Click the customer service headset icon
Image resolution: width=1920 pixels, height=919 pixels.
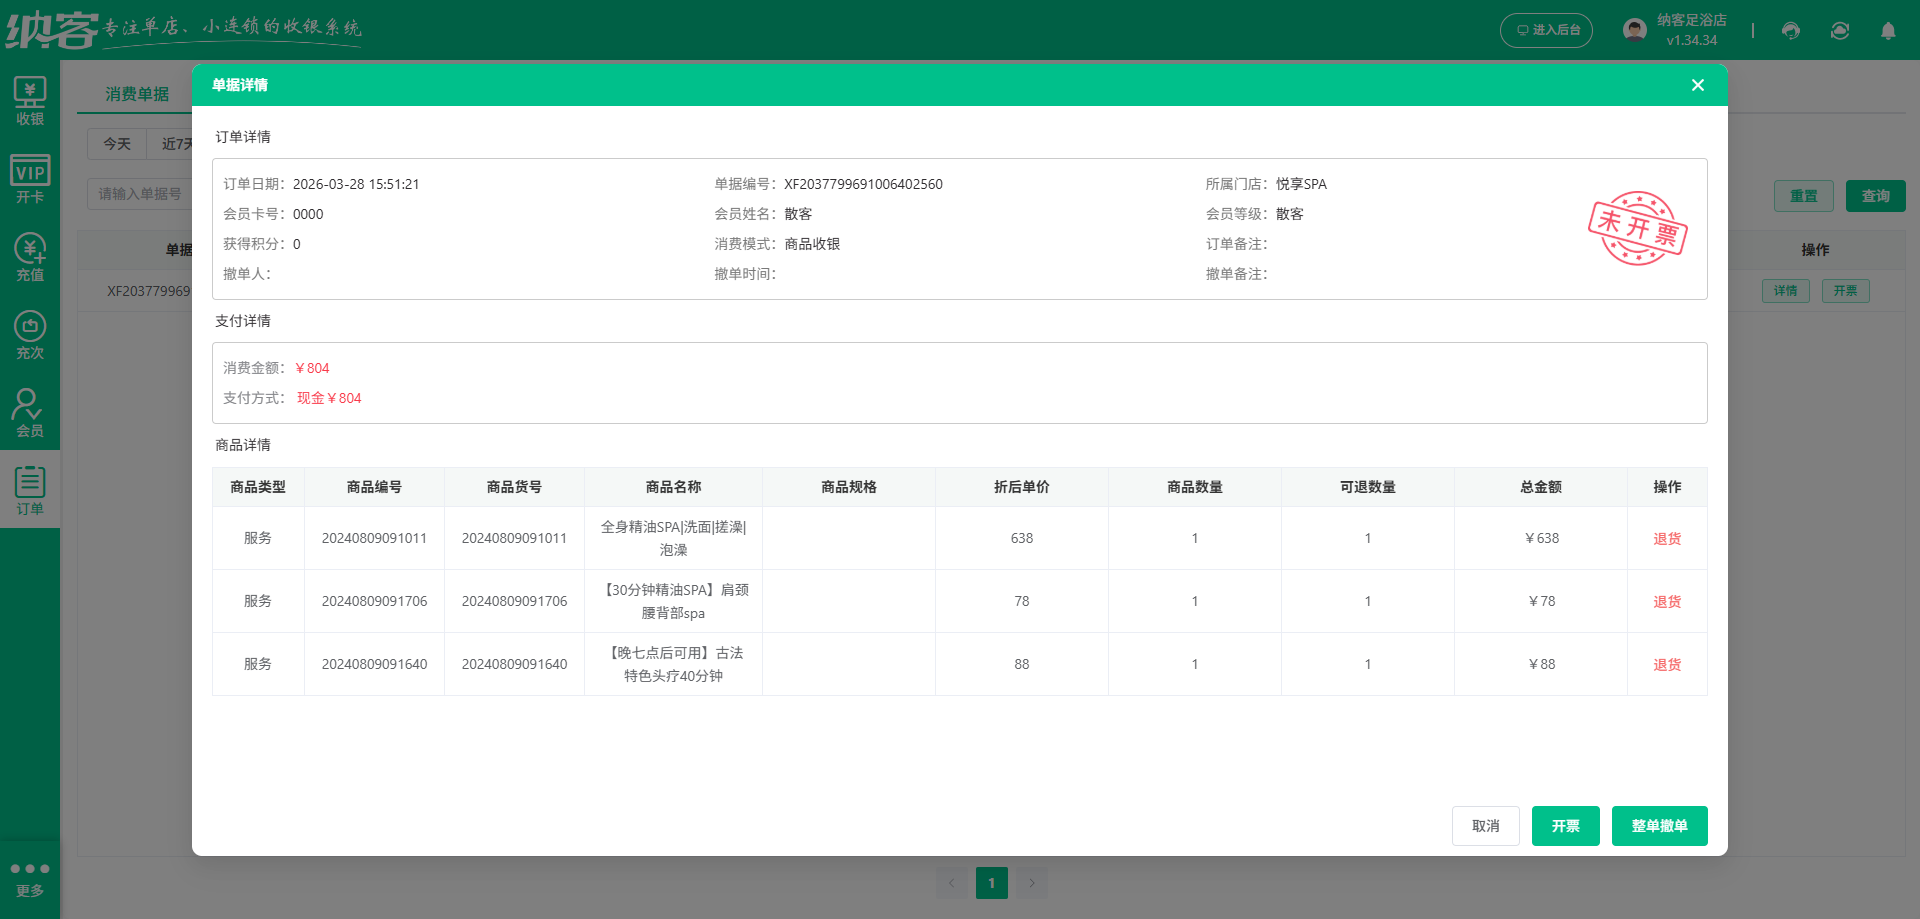[1790, 31]
